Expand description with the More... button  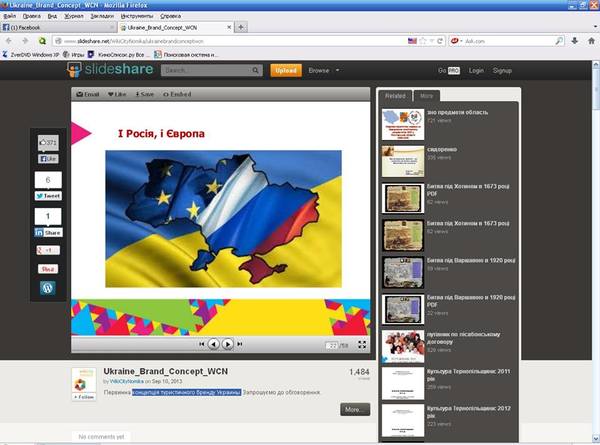[354, 410]
